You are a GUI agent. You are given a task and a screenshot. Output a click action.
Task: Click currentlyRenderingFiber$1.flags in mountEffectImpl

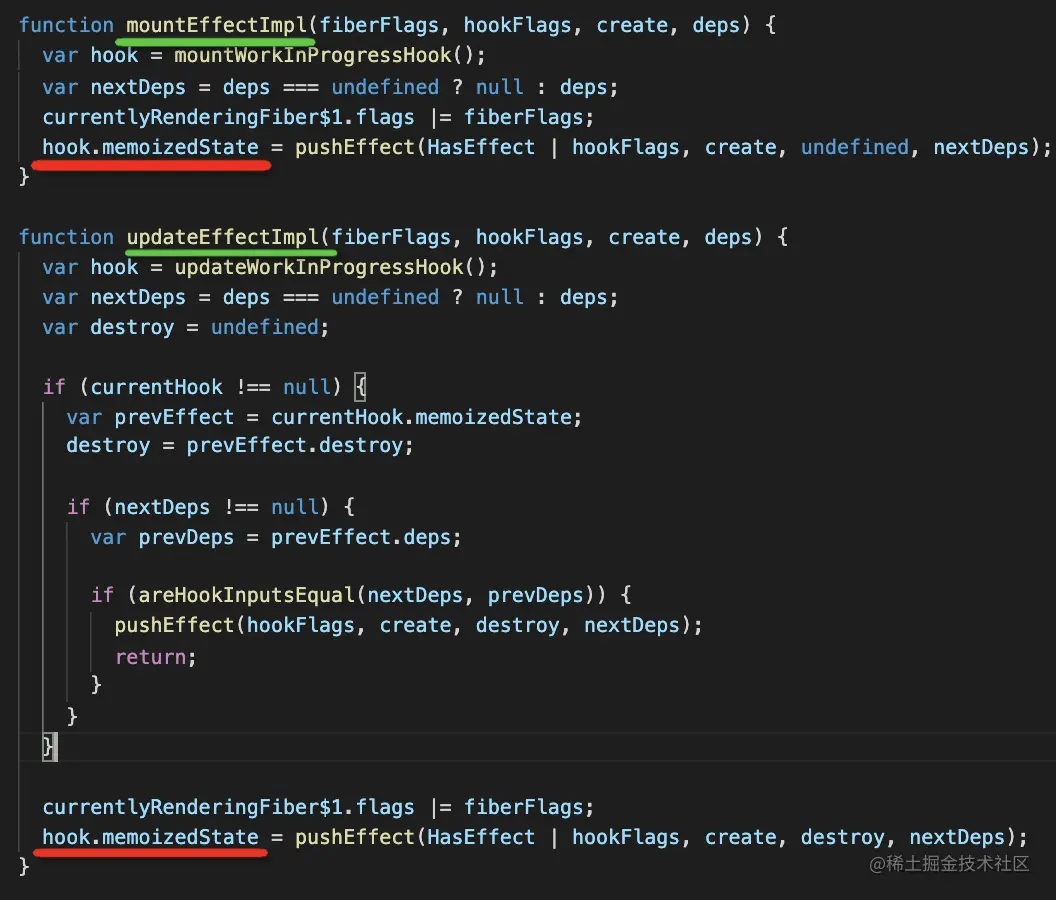(228, 117)
